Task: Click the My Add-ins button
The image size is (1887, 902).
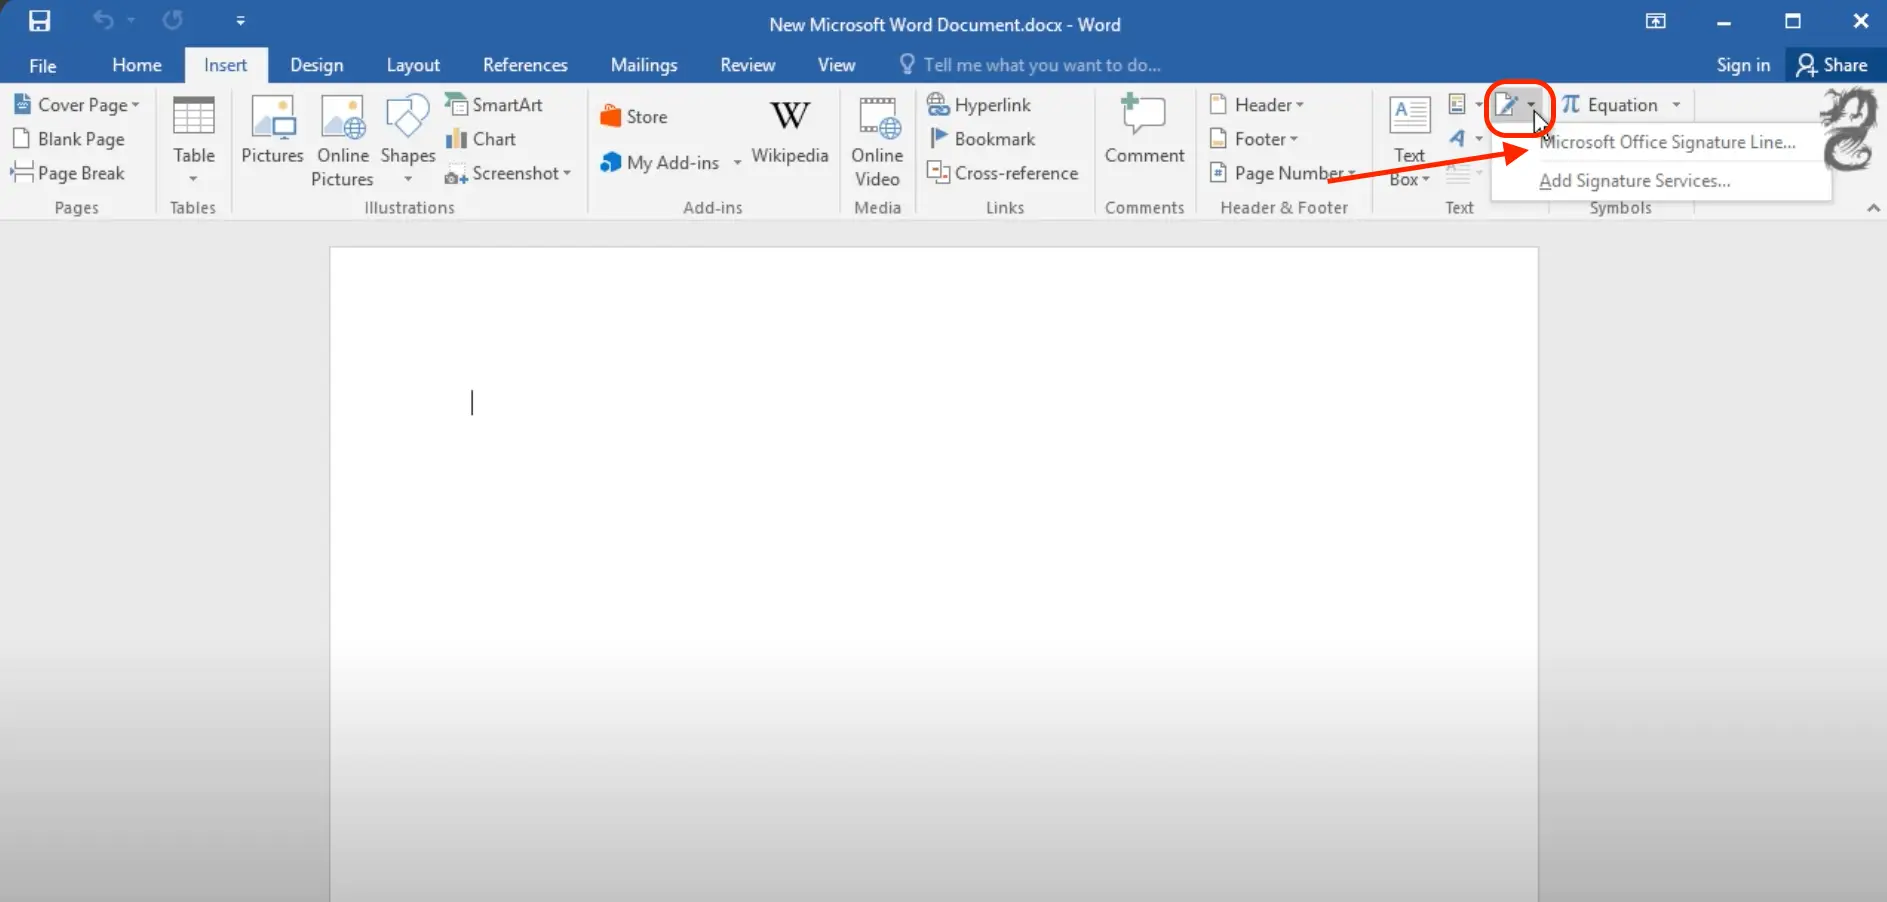Action: click(x=660, y=163)
